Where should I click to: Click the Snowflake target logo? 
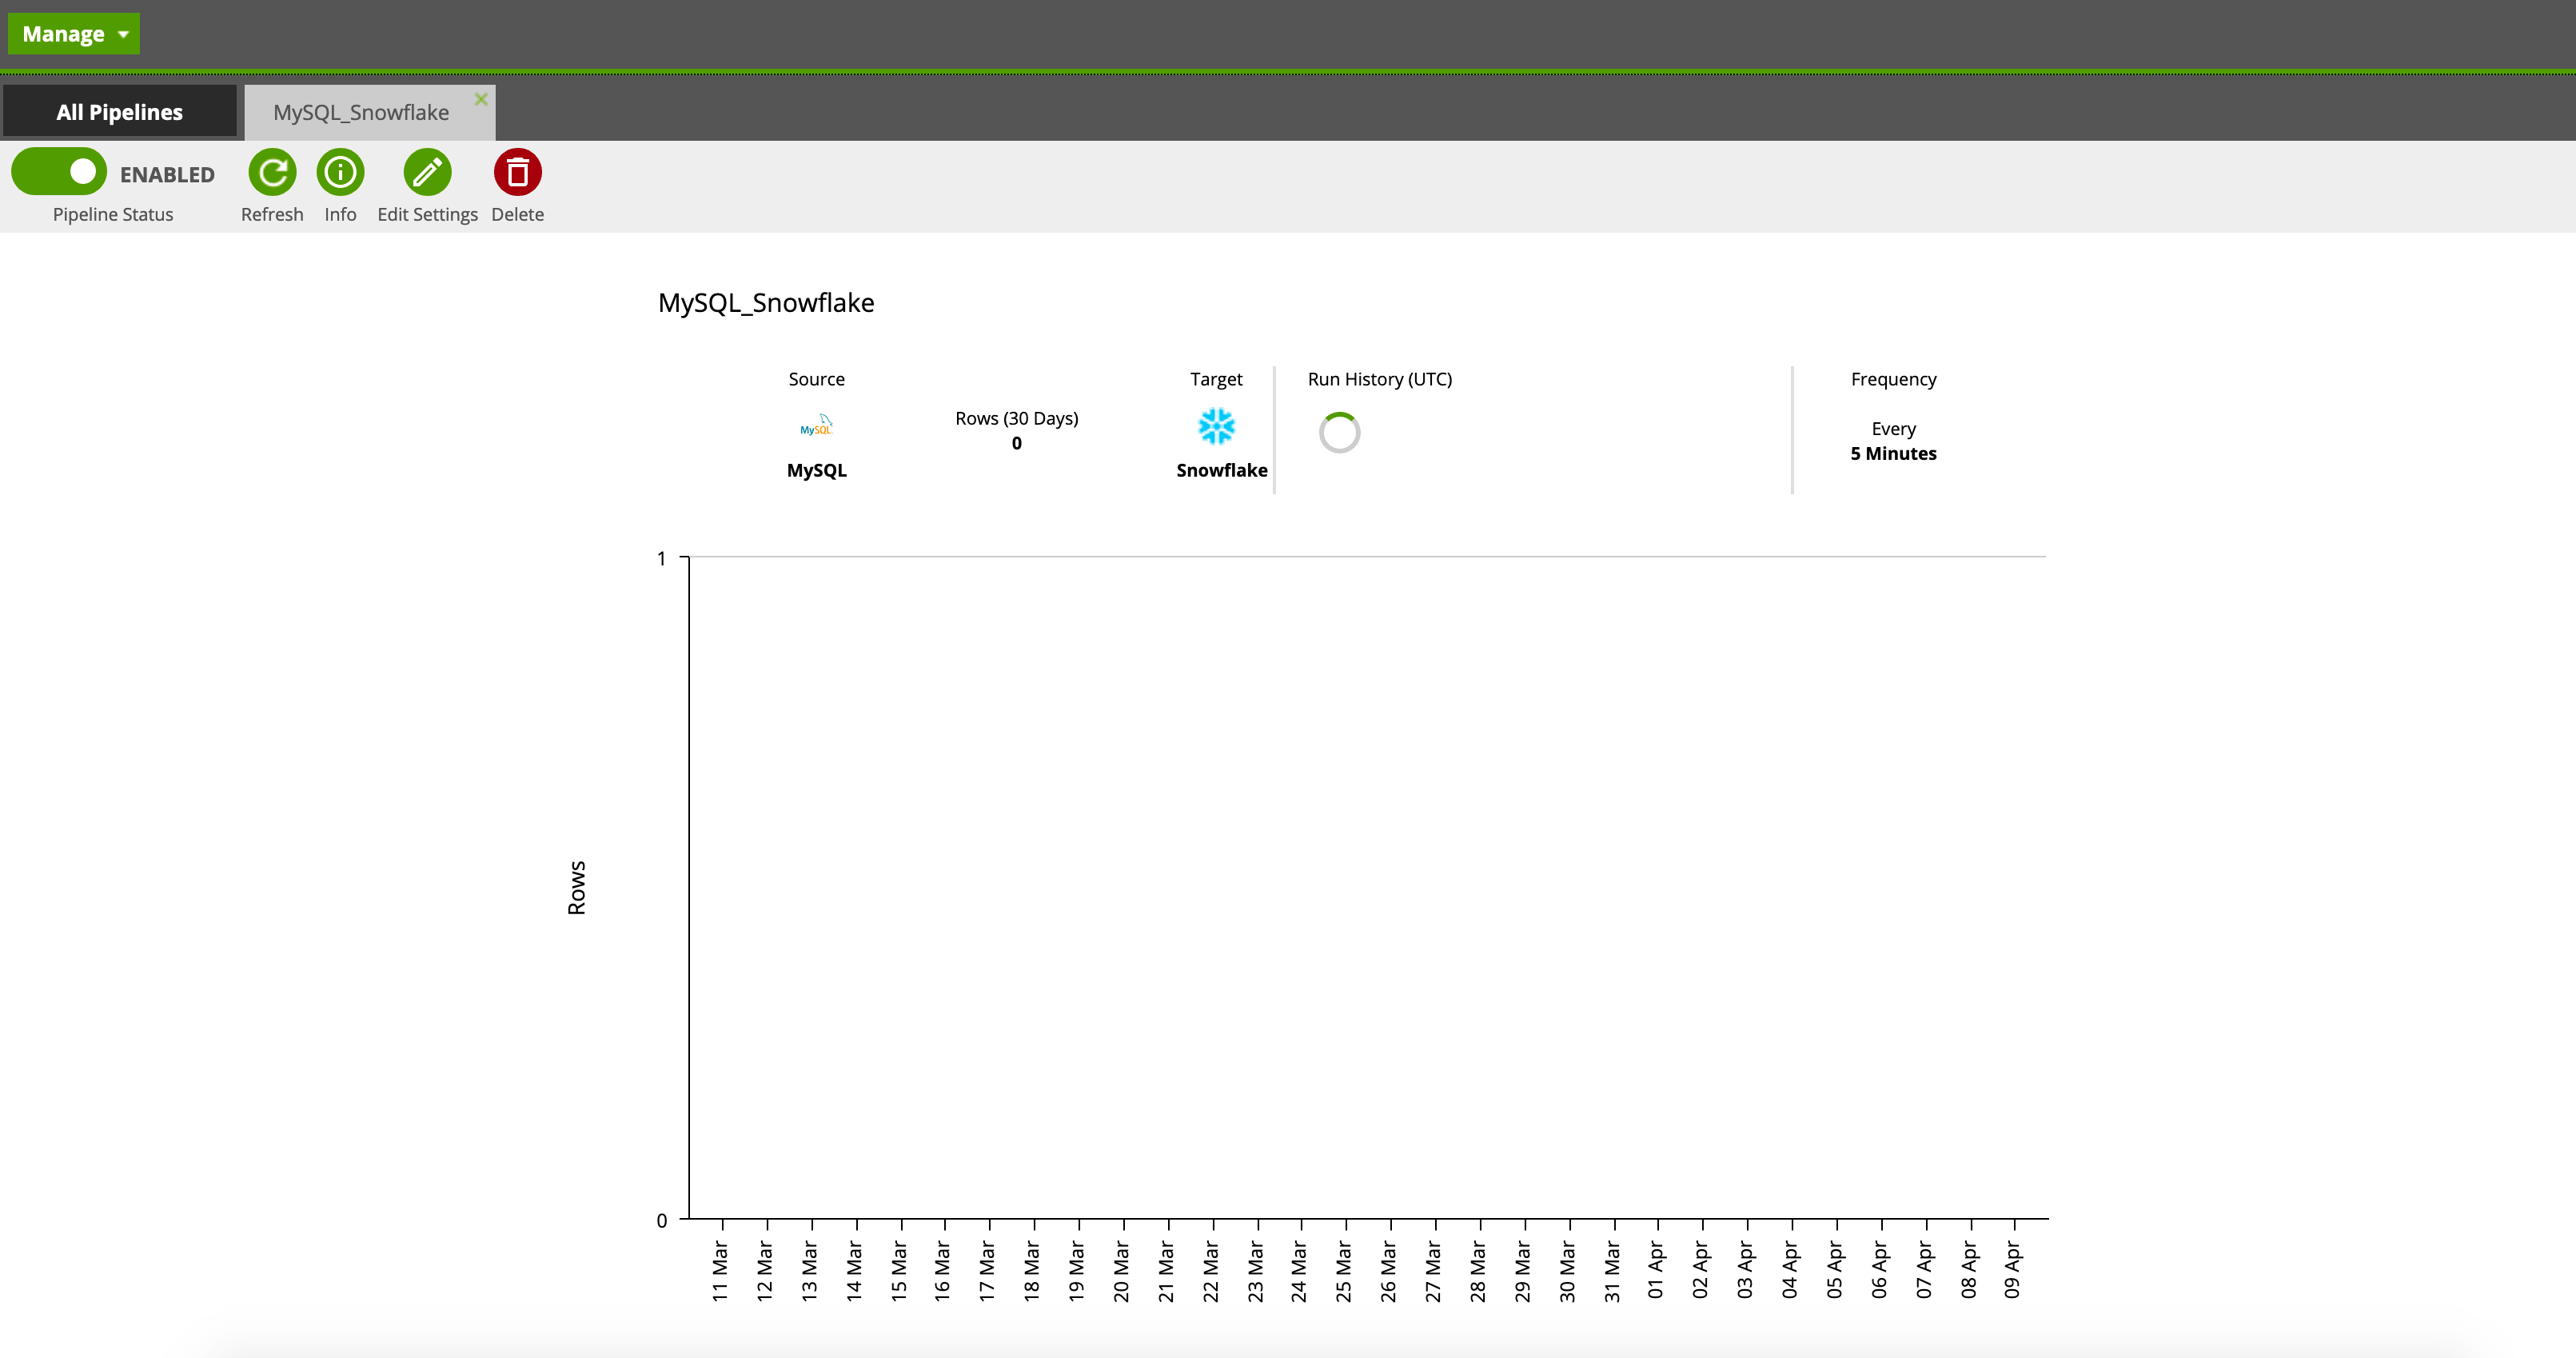pos(1216,426)
